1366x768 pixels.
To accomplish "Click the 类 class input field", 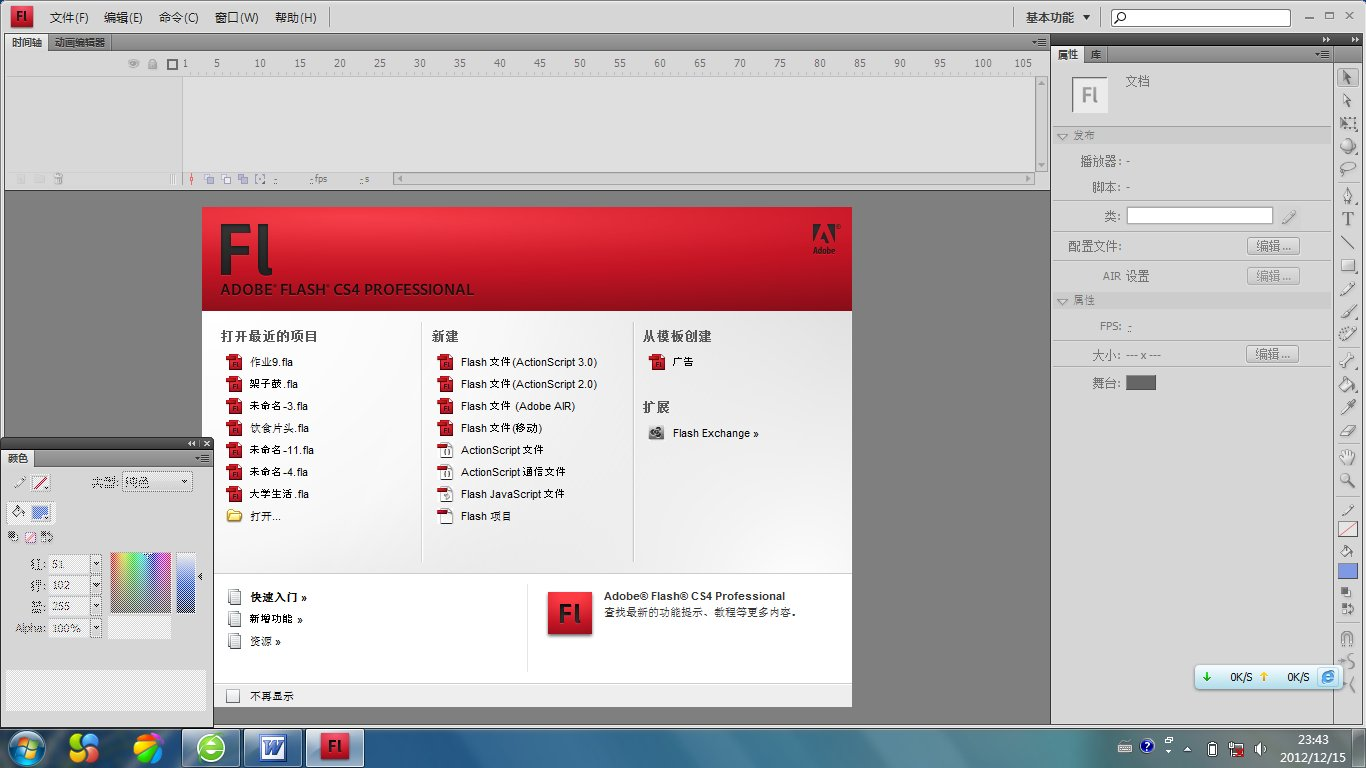I will pos(1200,216).
